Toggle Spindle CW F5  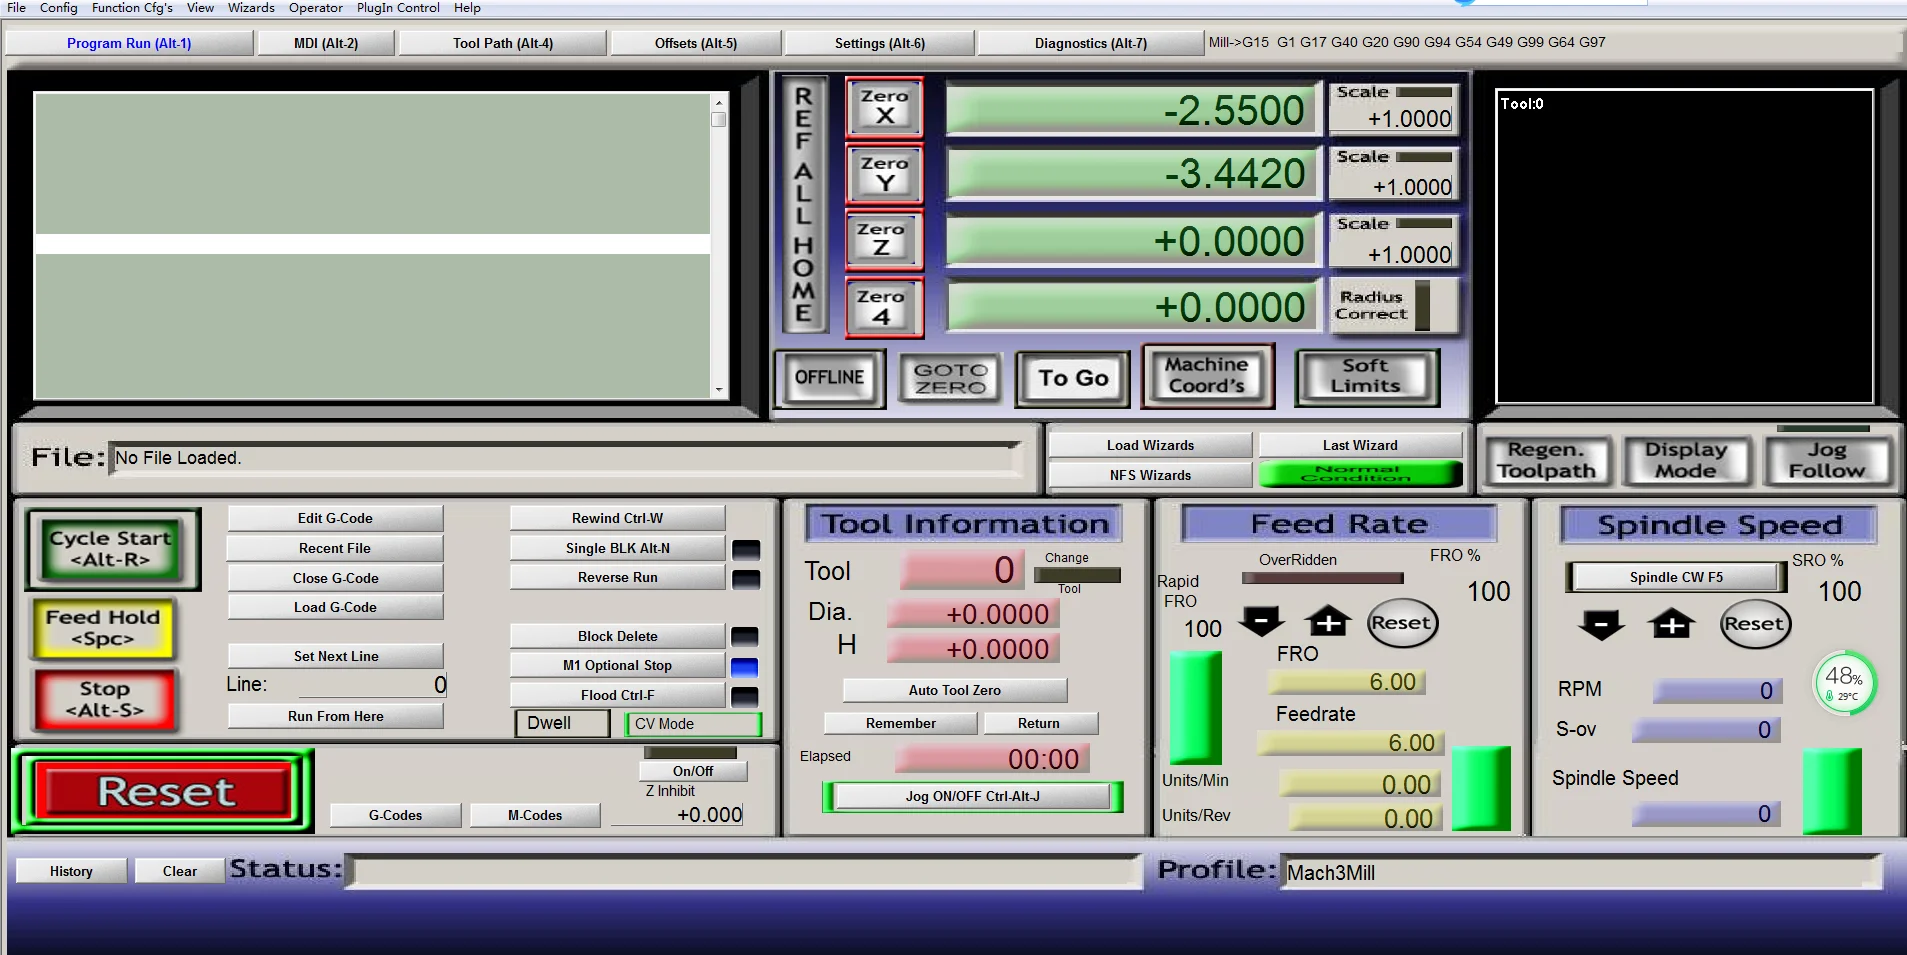1676,577
